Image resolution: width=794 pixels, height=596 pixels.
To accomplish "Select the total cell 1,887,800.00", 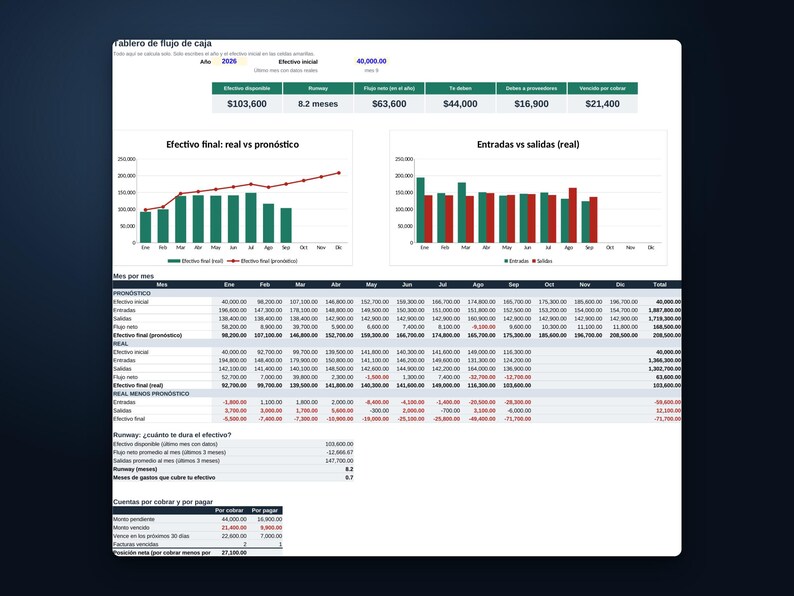I will (660, 310).
